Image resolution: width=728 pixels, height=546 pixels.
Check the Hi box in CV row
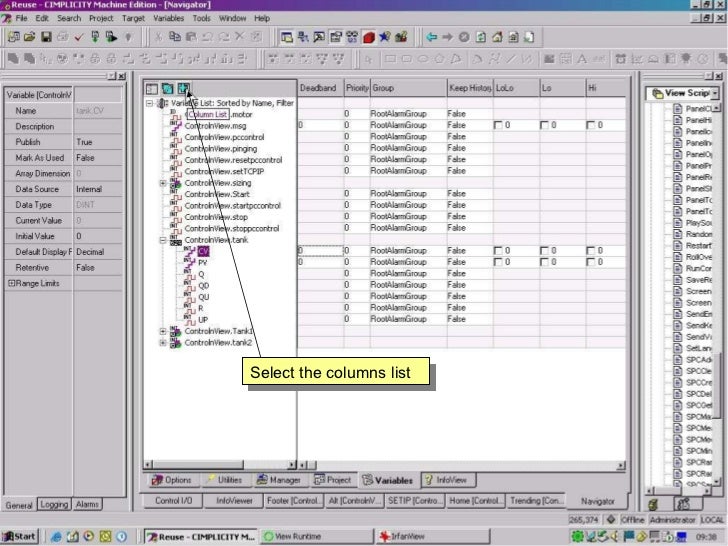coord(591,251)
